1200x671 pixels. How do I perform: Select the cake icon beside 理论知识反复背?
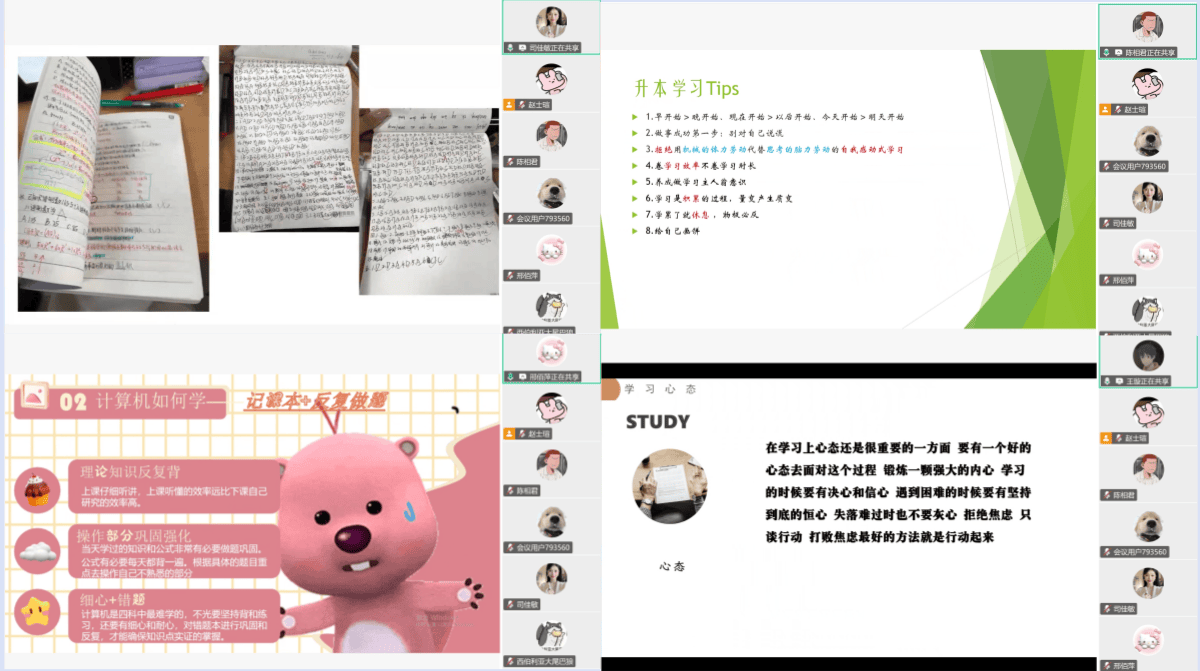point(37,488)
